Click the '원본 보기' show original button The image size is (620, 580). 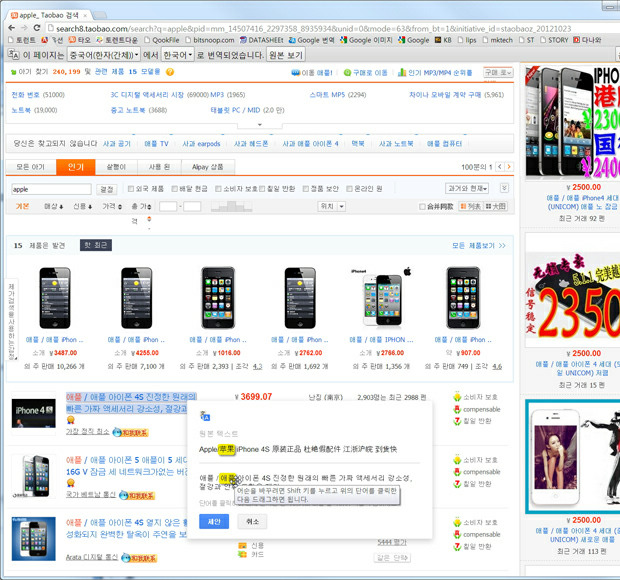click(x=286, y=55)
